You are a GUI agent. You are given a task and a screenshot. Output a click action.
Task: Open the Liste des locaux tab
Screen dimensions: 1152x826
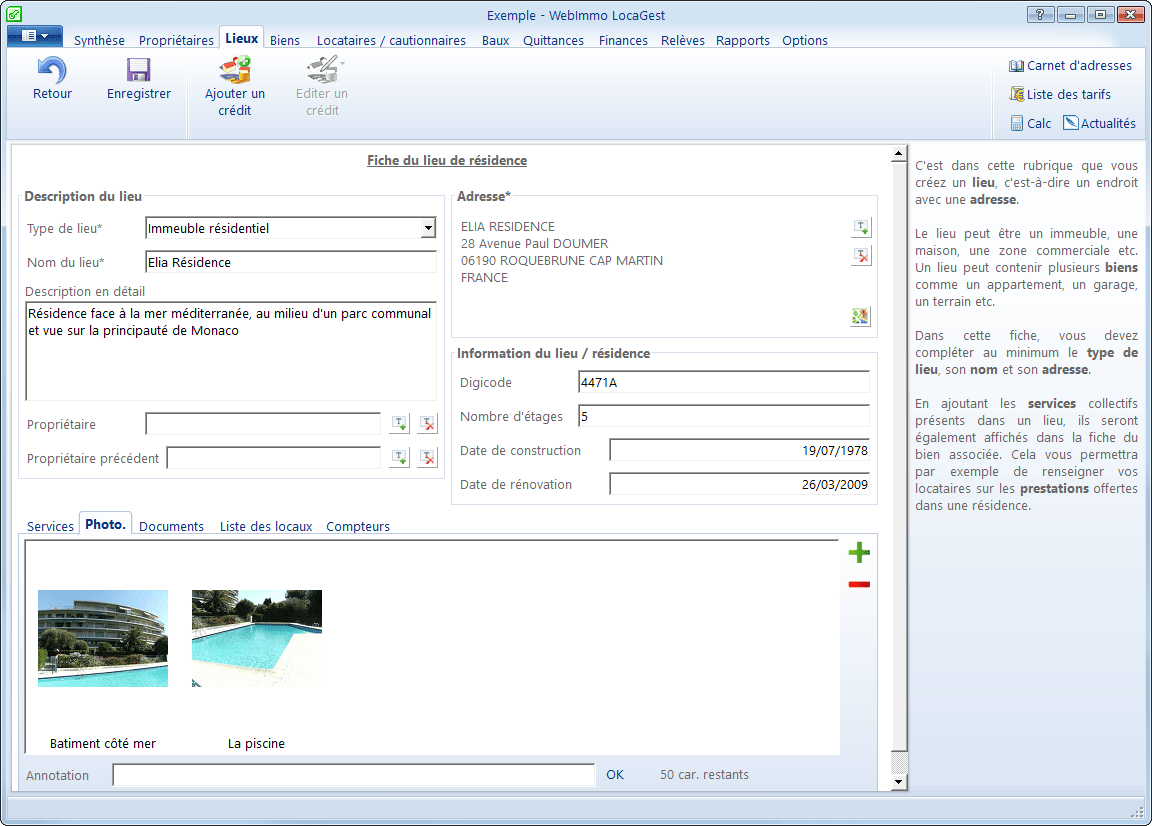coord(266,526)
